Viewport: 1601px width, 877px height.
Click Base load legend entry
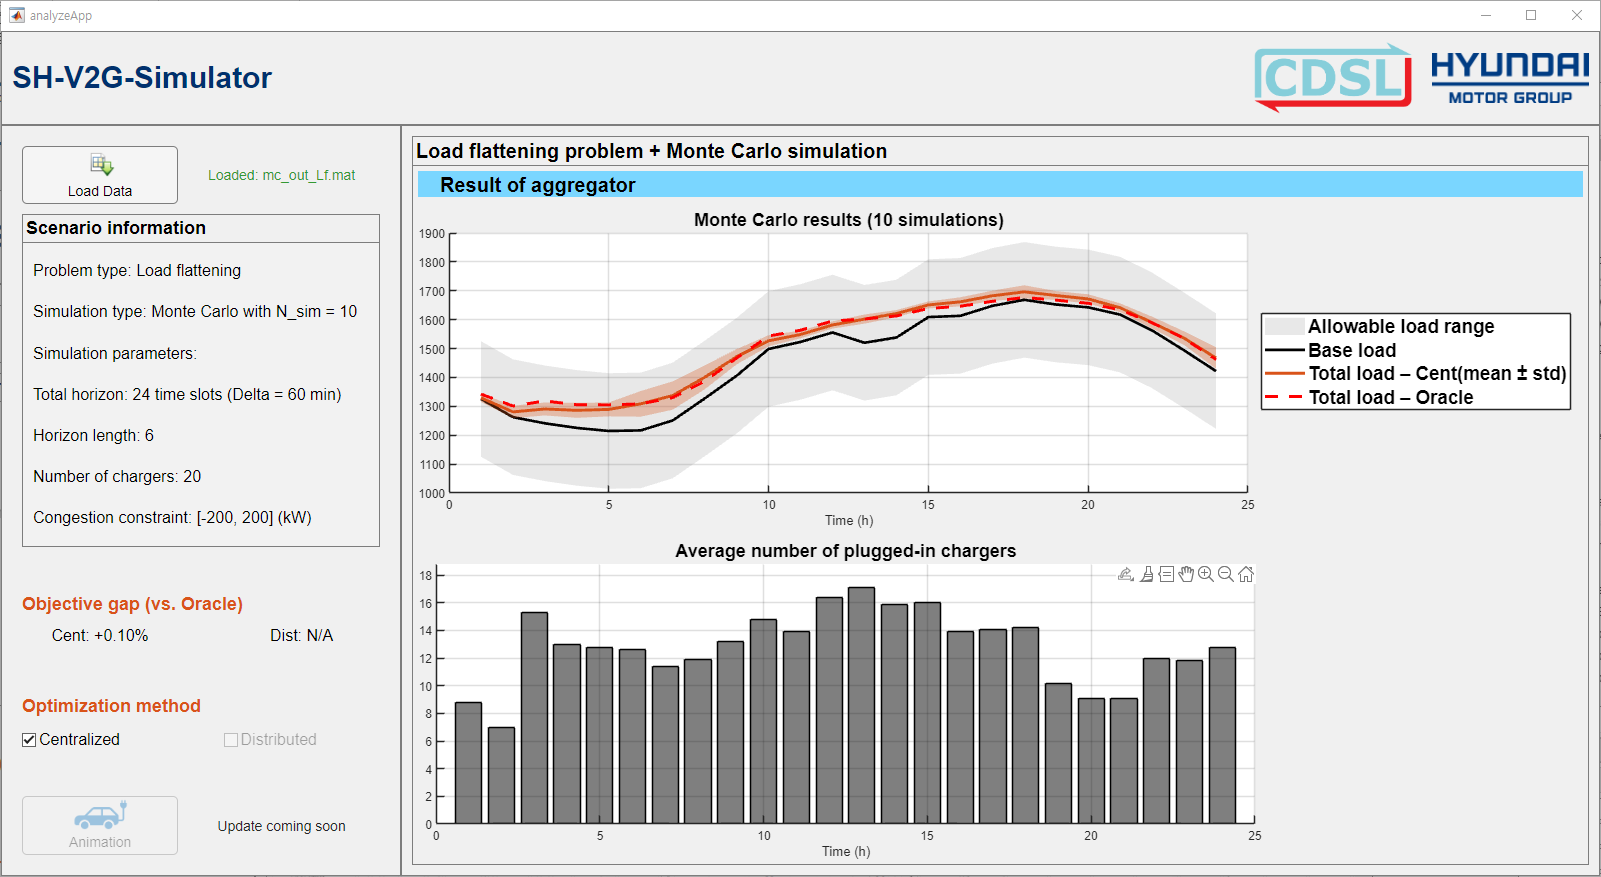[x=1351, y=350]
